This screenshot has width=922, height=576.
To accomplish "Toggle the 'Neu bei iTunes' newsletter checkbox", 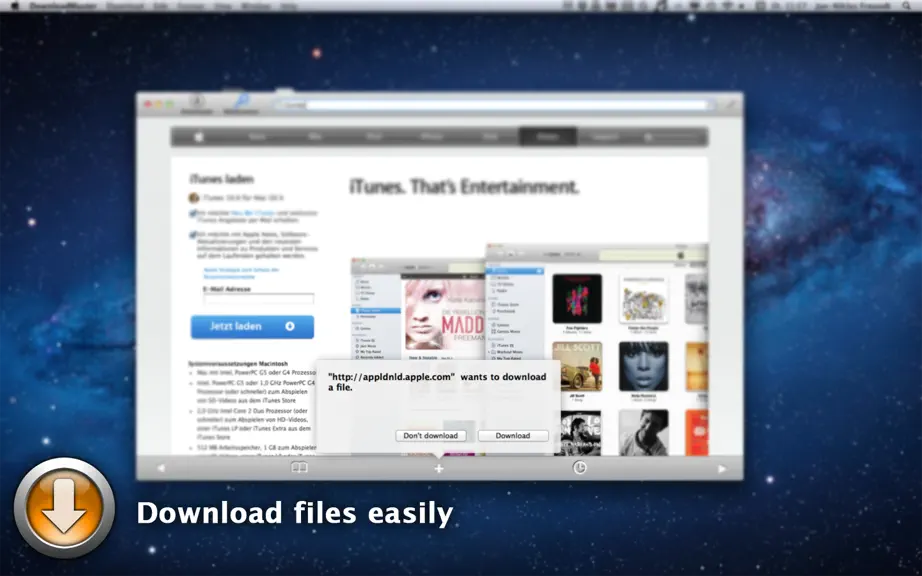I will pos(193,213).
